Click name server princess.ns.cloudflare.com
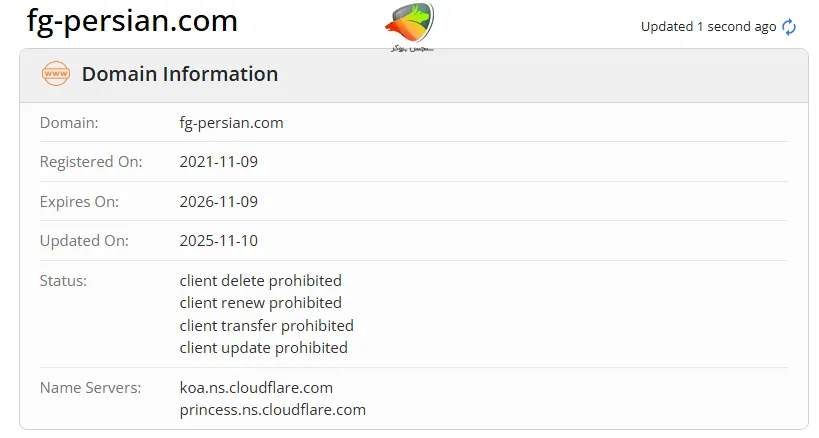This screenshot has height=438, width=819. tap(272, 410)
